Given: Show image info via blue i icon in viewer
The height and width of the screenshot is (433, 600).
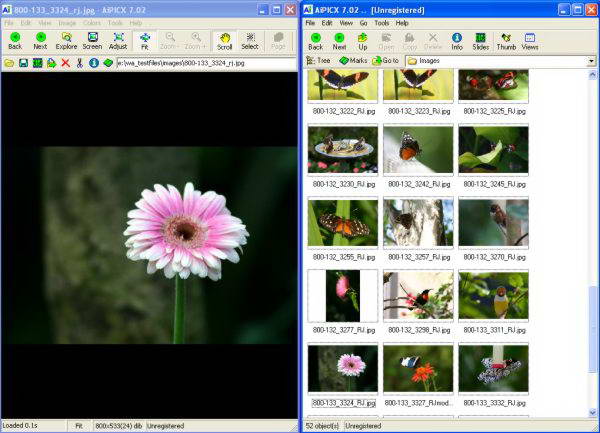Looking at the screenshot, I should (x=94, y=63).
